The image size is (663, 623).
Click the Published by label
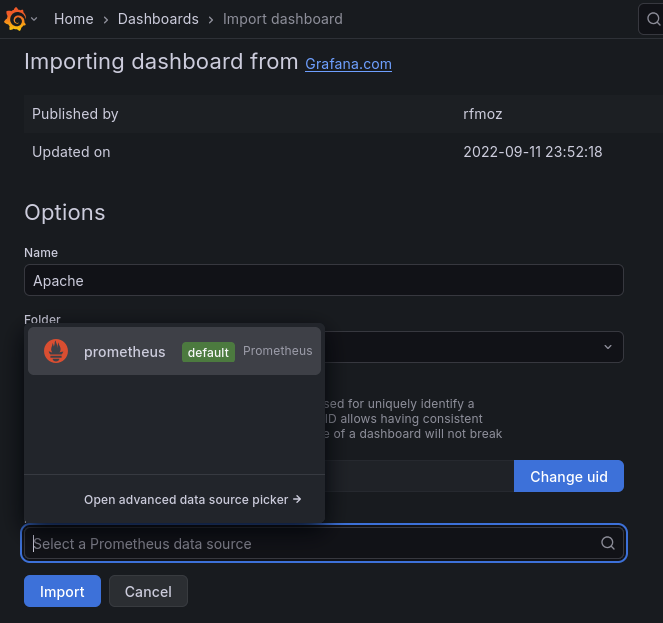[x=75, y=114]
